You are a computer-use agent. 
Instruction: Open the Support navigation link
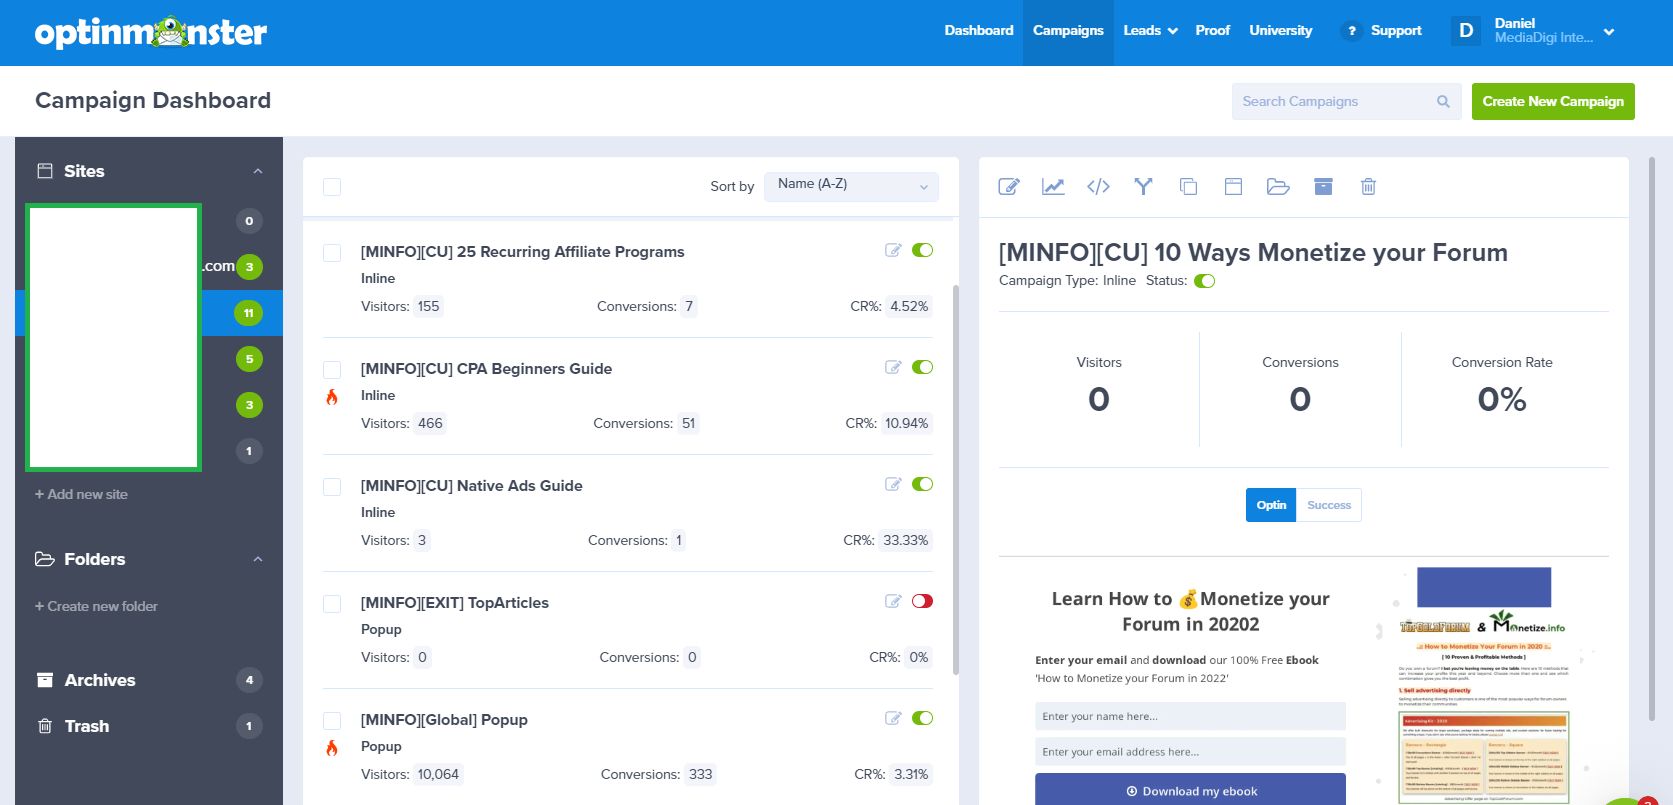point(1396,31)
